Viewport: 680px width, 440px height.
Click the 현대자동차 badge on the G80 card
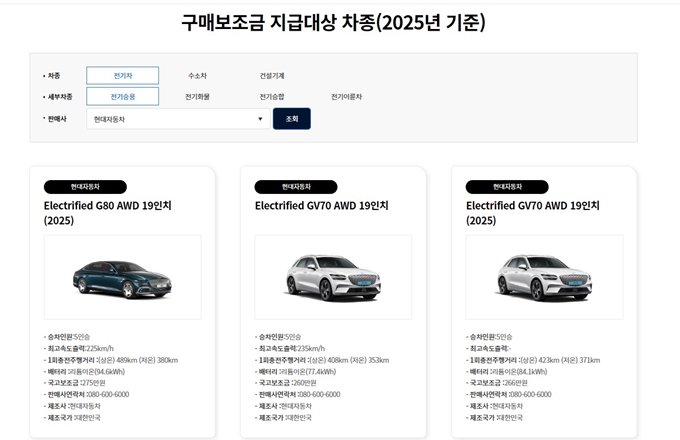(85, 187)
